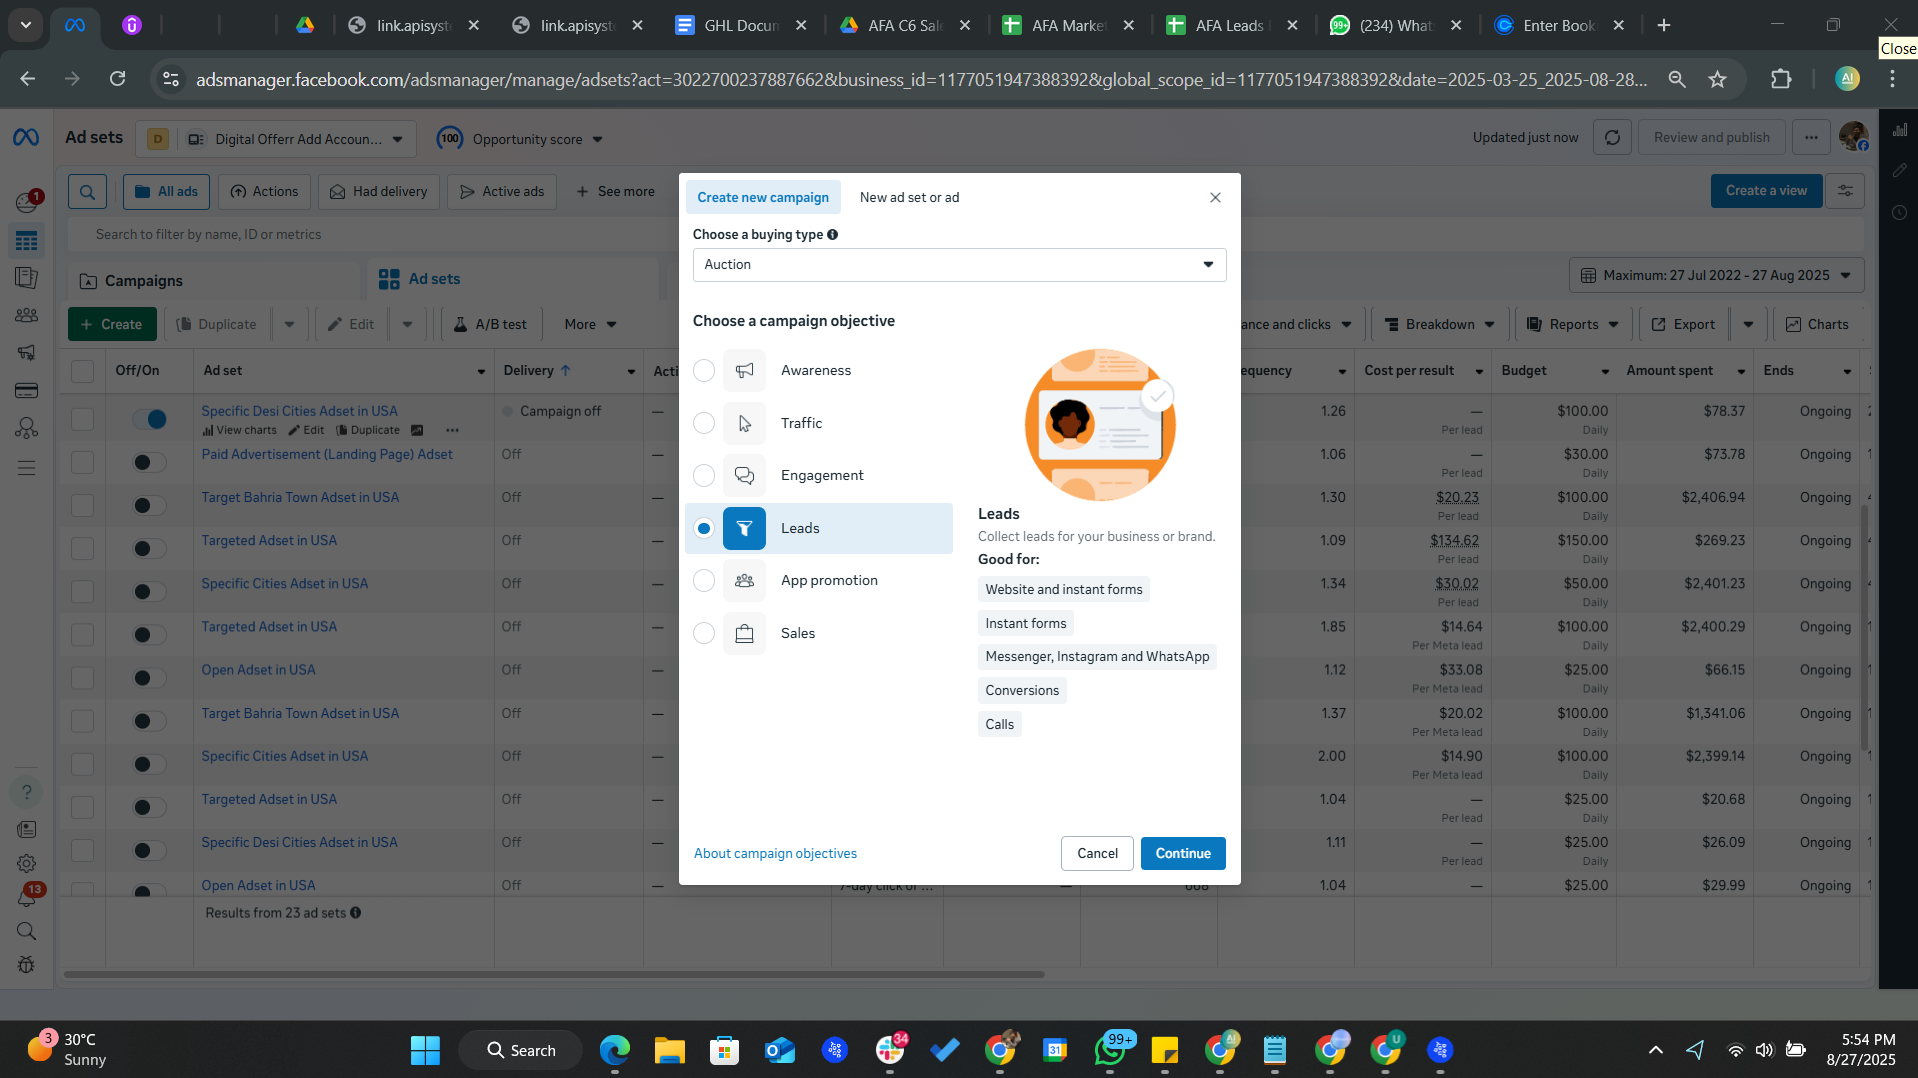Screen dimensions: 1918x1078
Task: Click the Cancel button in dialog
Action: tap(1097, 853)
